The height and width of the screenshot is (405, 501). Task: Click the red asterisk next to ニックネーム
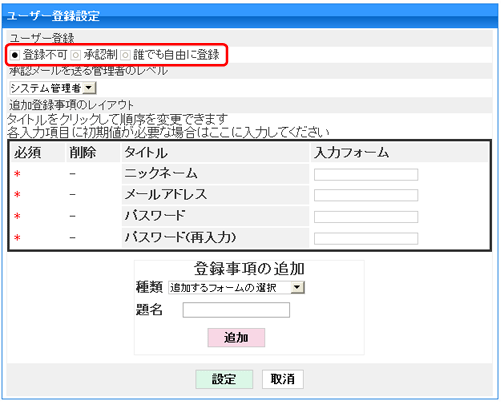pos(17,174)
